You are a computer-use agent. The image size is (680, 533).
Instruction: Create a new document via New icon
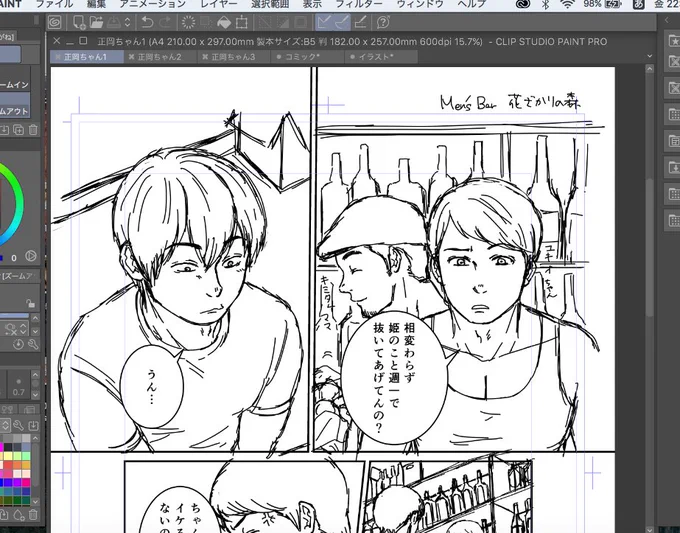tap(79, 22)
